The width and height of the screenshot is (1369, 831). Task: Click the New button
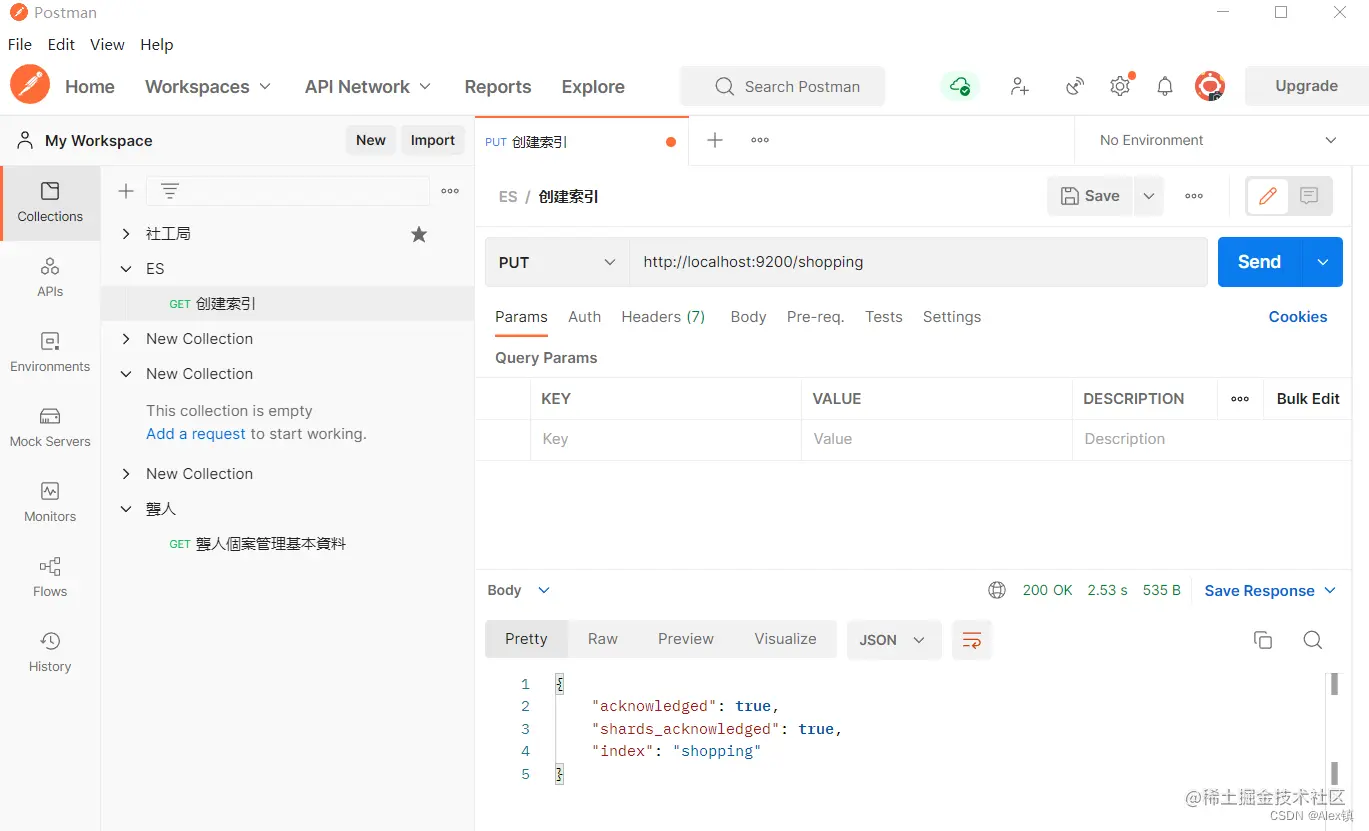[371, 140]
